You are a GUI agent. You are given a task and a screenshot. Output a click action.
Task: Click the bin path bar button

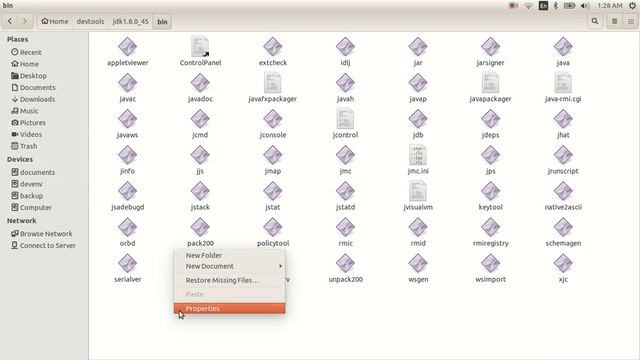[x=162, y=21]
